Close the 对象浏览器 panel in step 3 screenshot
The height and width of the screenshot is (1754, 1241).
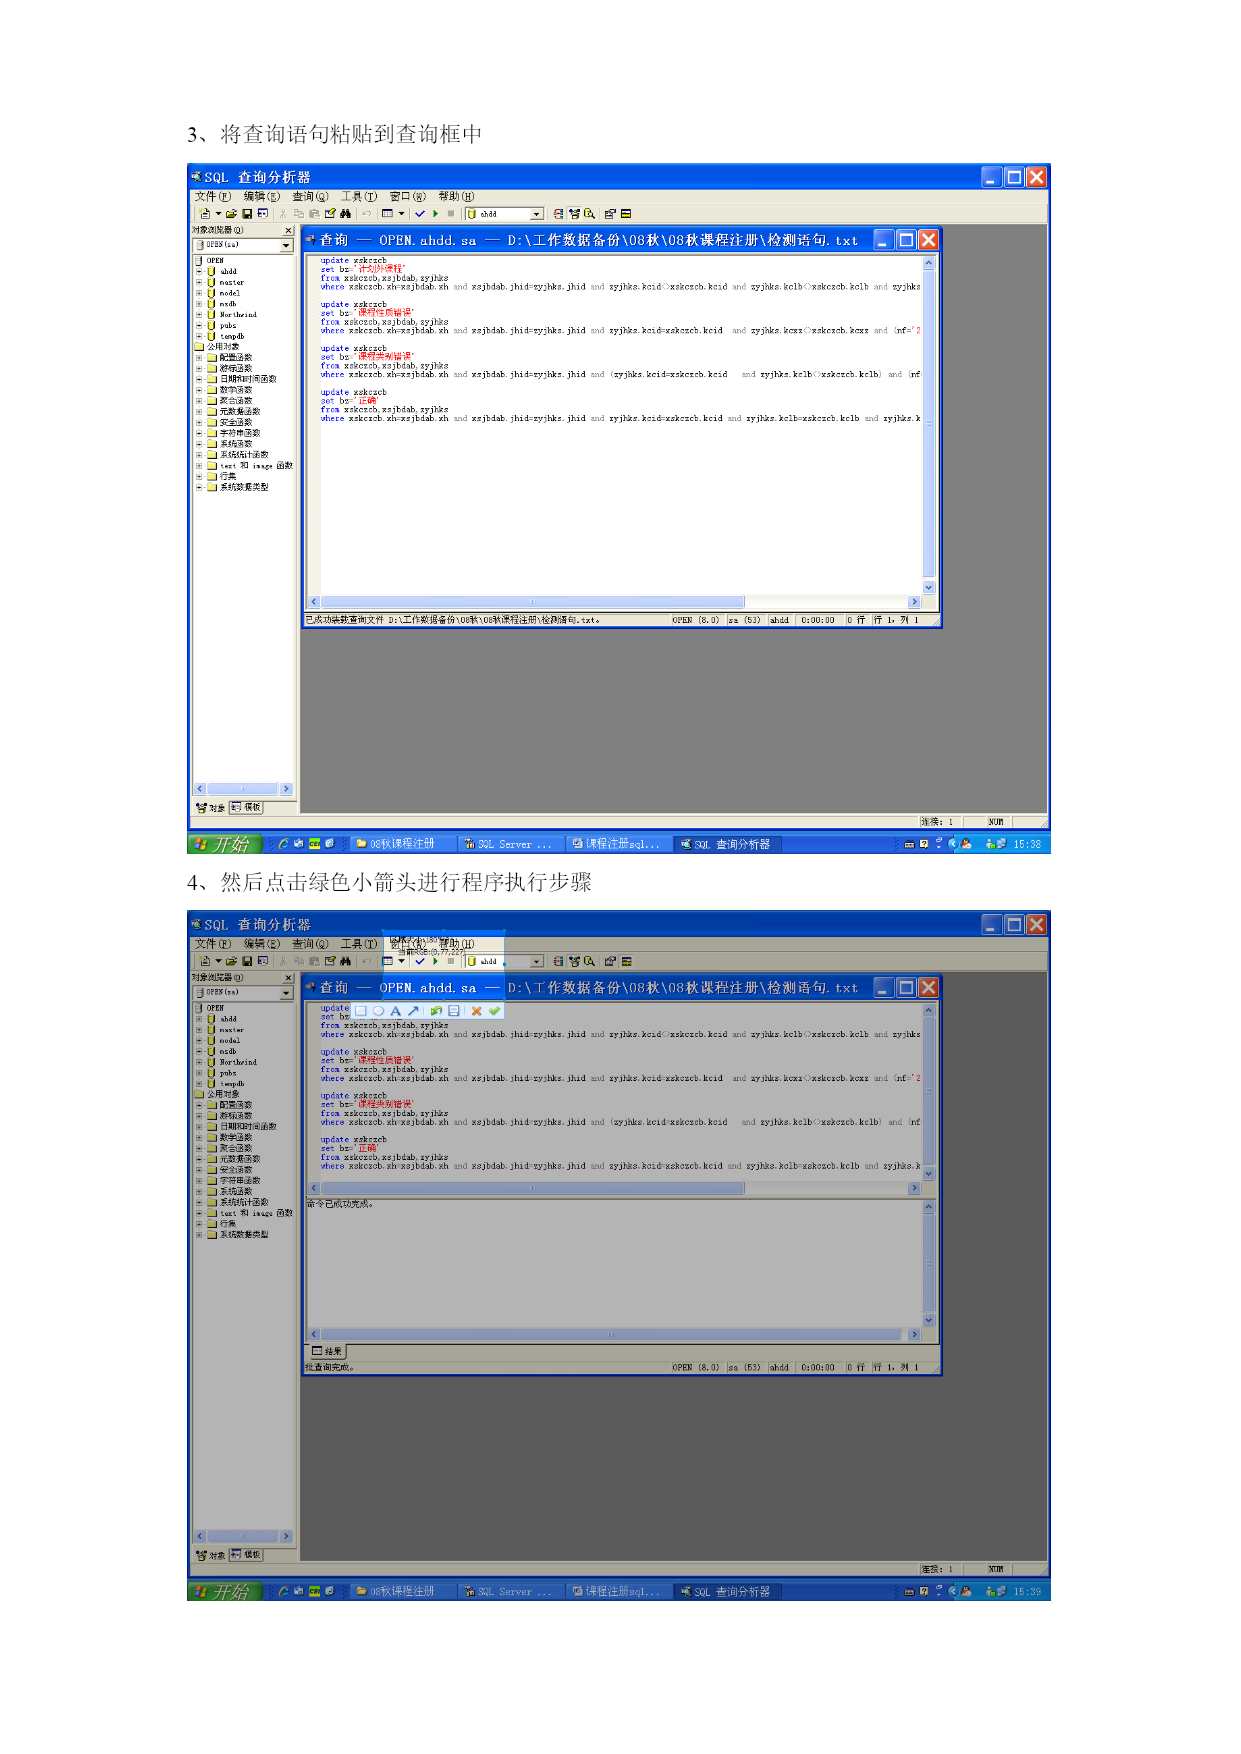pyautogui.click(x=288, y=230)
